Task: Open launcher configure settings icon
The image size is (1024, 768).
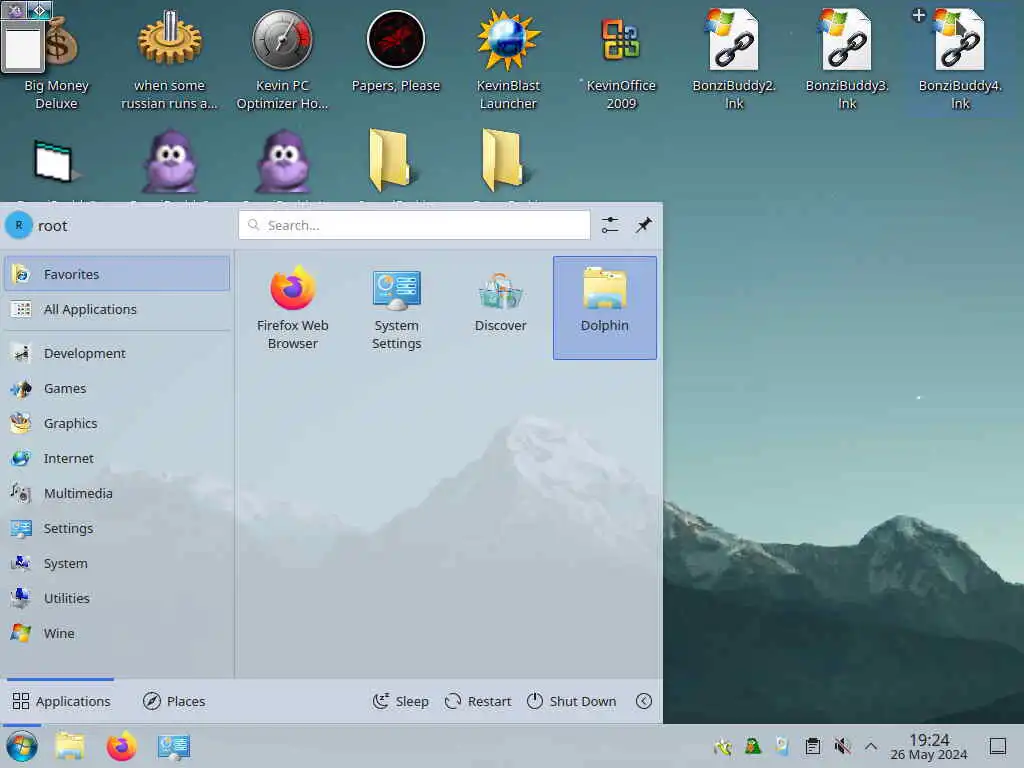Action: coord(610,225)
